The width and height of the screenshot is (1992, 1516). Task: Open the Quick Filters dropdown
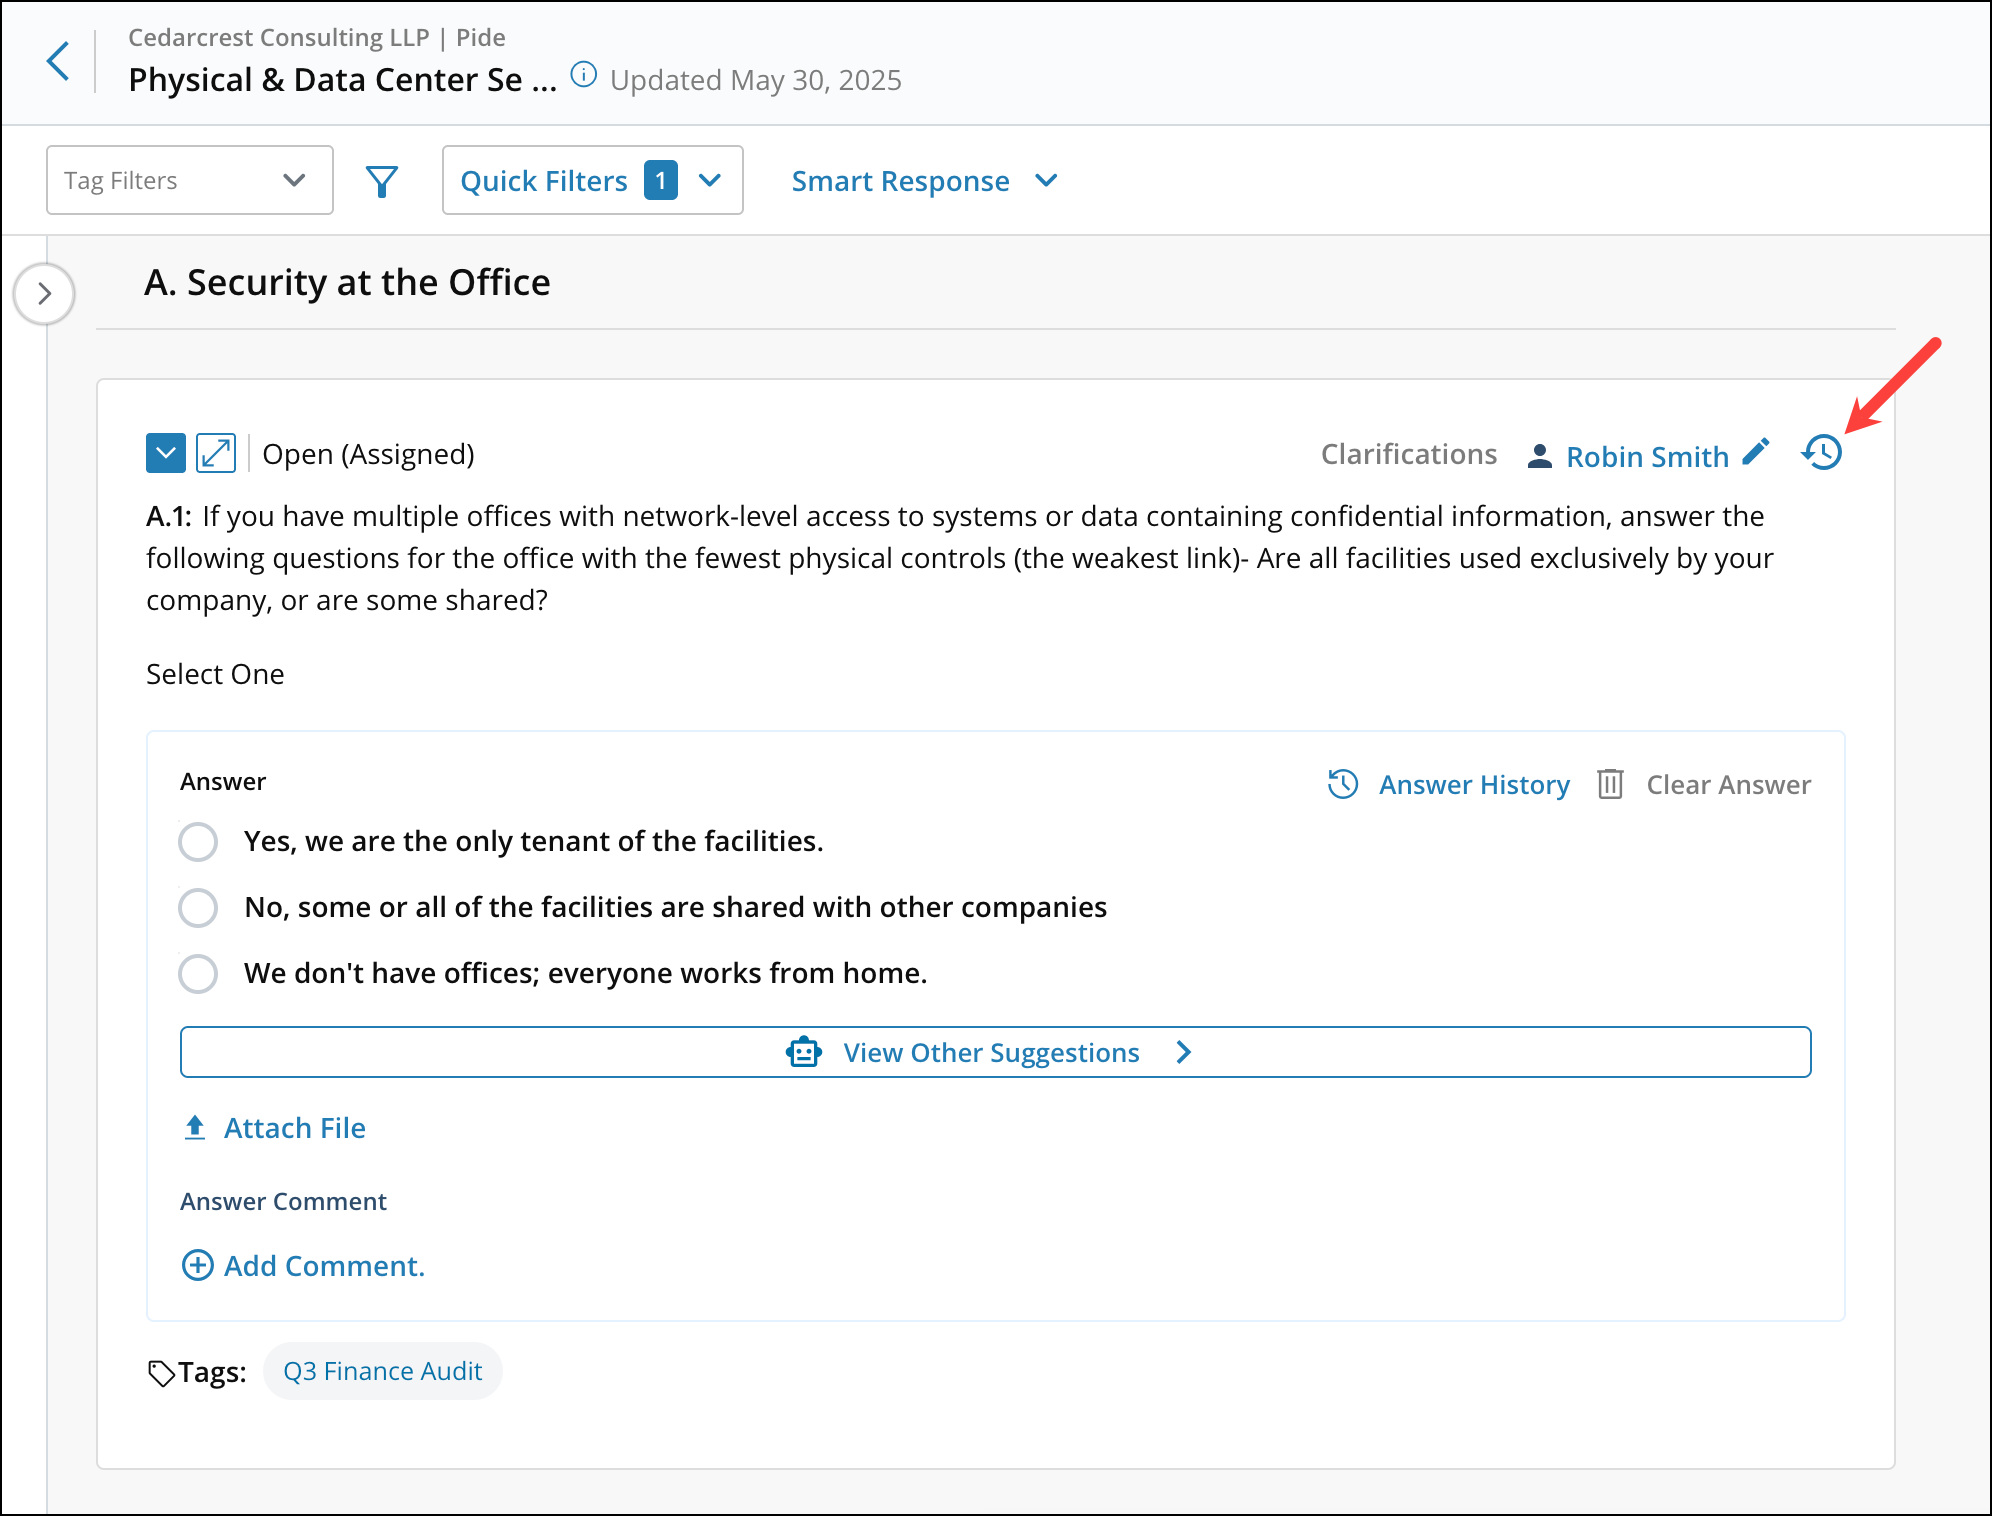pos(592,181)
